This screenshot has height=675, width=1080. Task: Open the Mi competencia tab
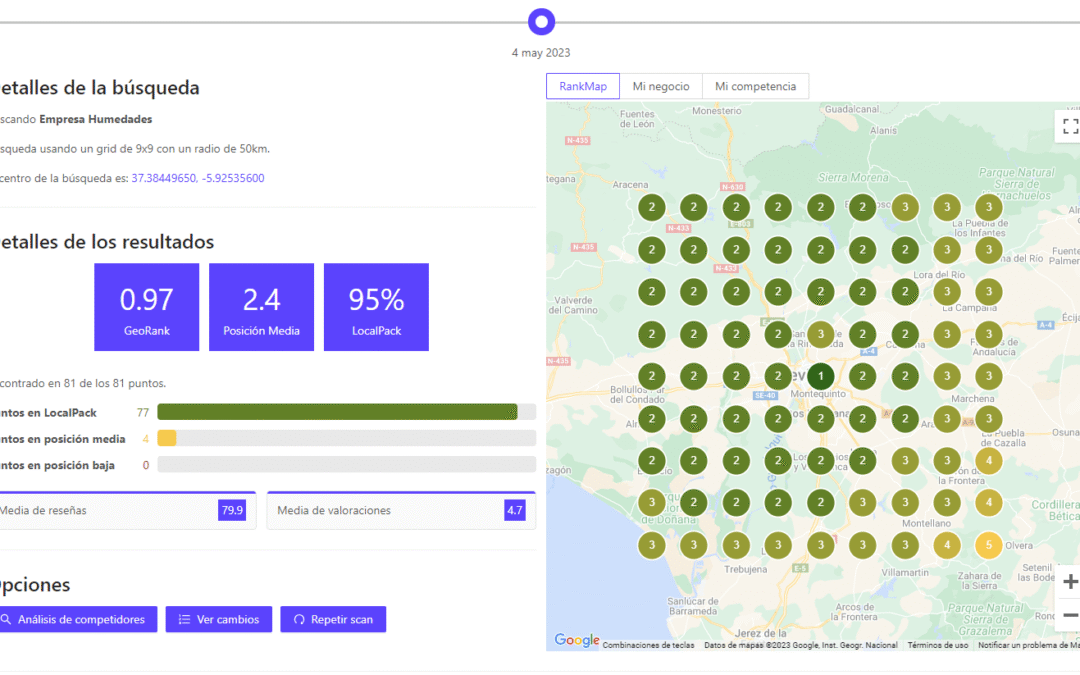(755, 86)
